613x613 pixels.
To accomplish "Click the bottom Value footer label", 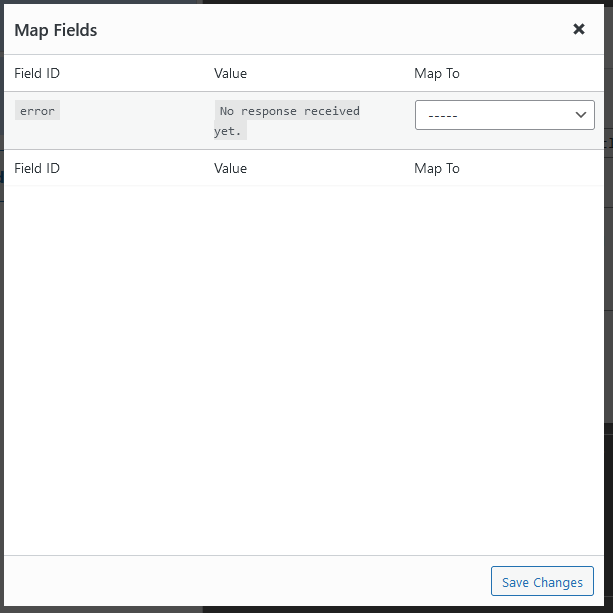I will tap(230, 168).
